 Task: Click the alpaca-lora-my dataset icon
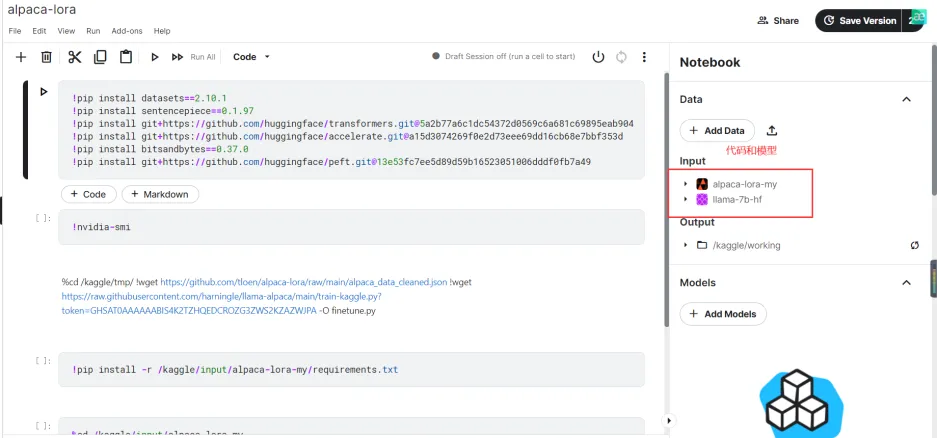702,184
